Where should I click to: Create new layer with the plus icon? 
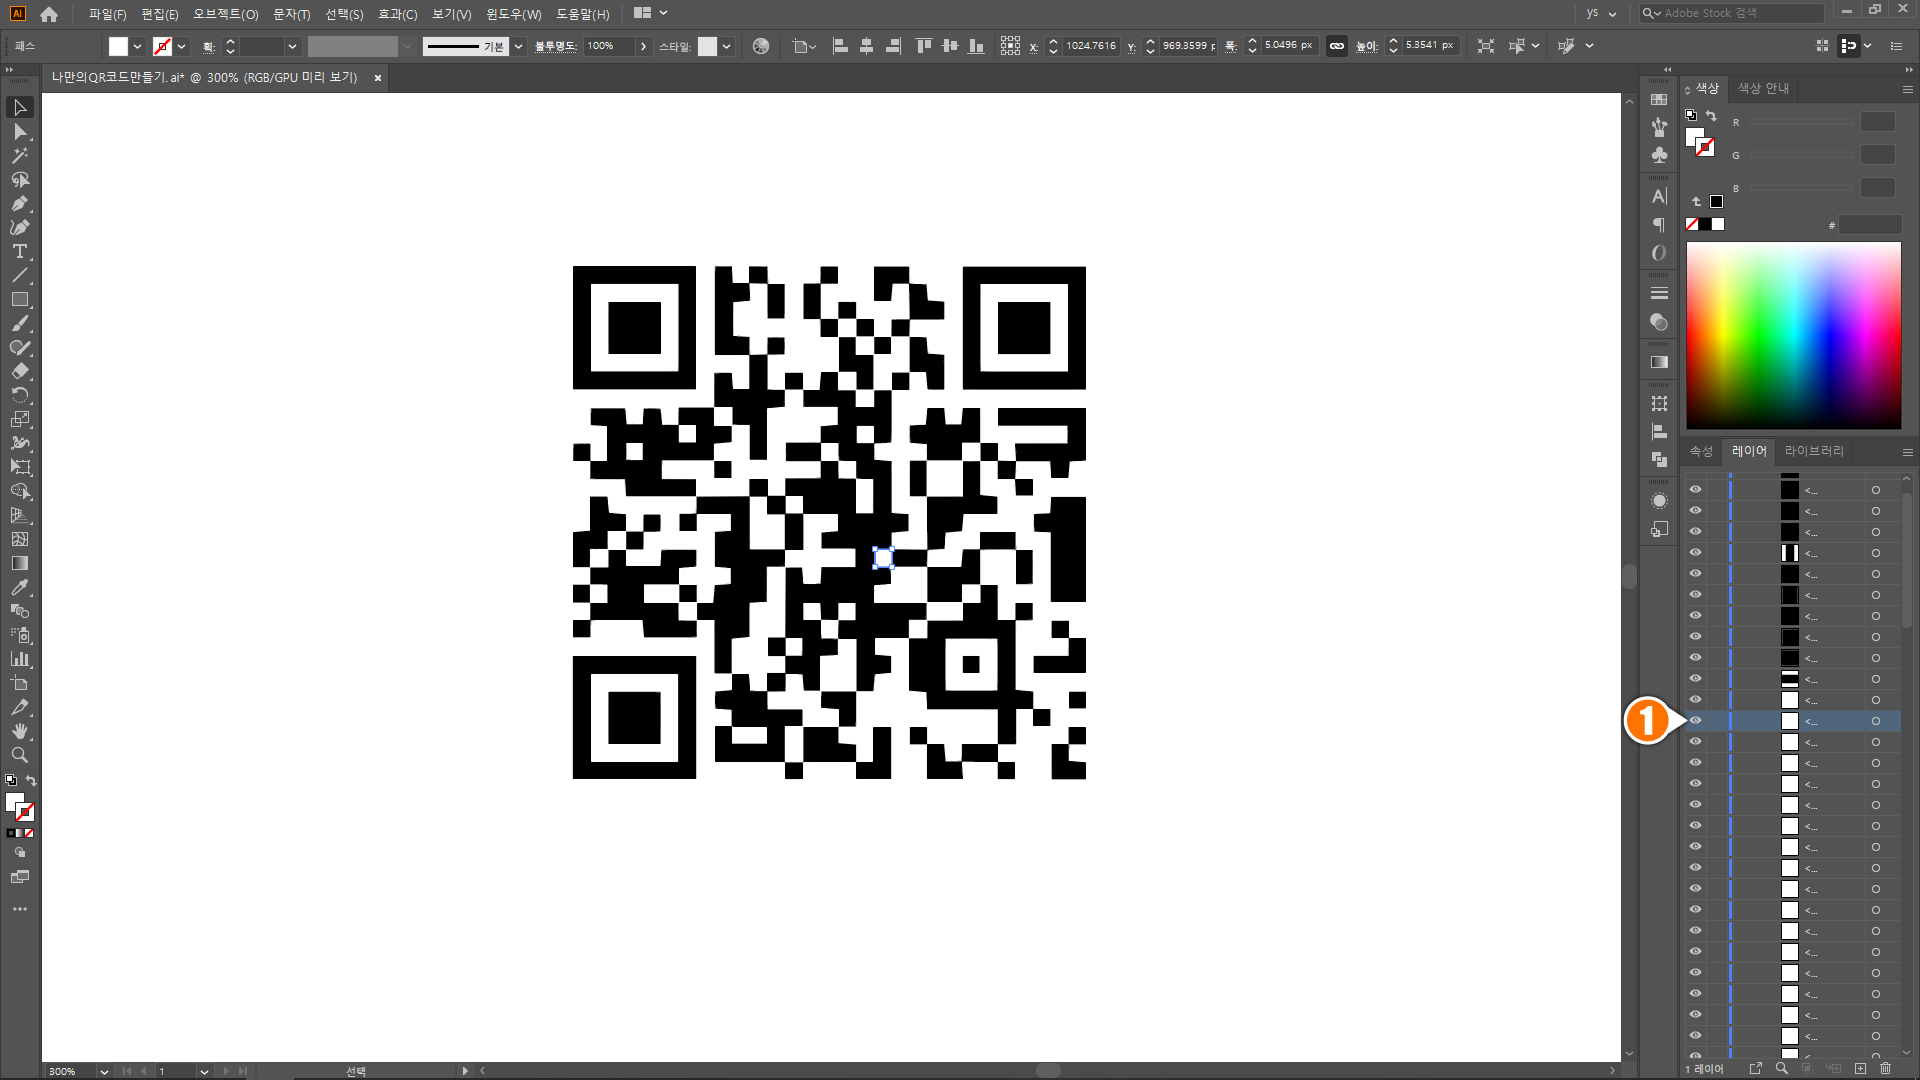[x=1860, y=1068]
